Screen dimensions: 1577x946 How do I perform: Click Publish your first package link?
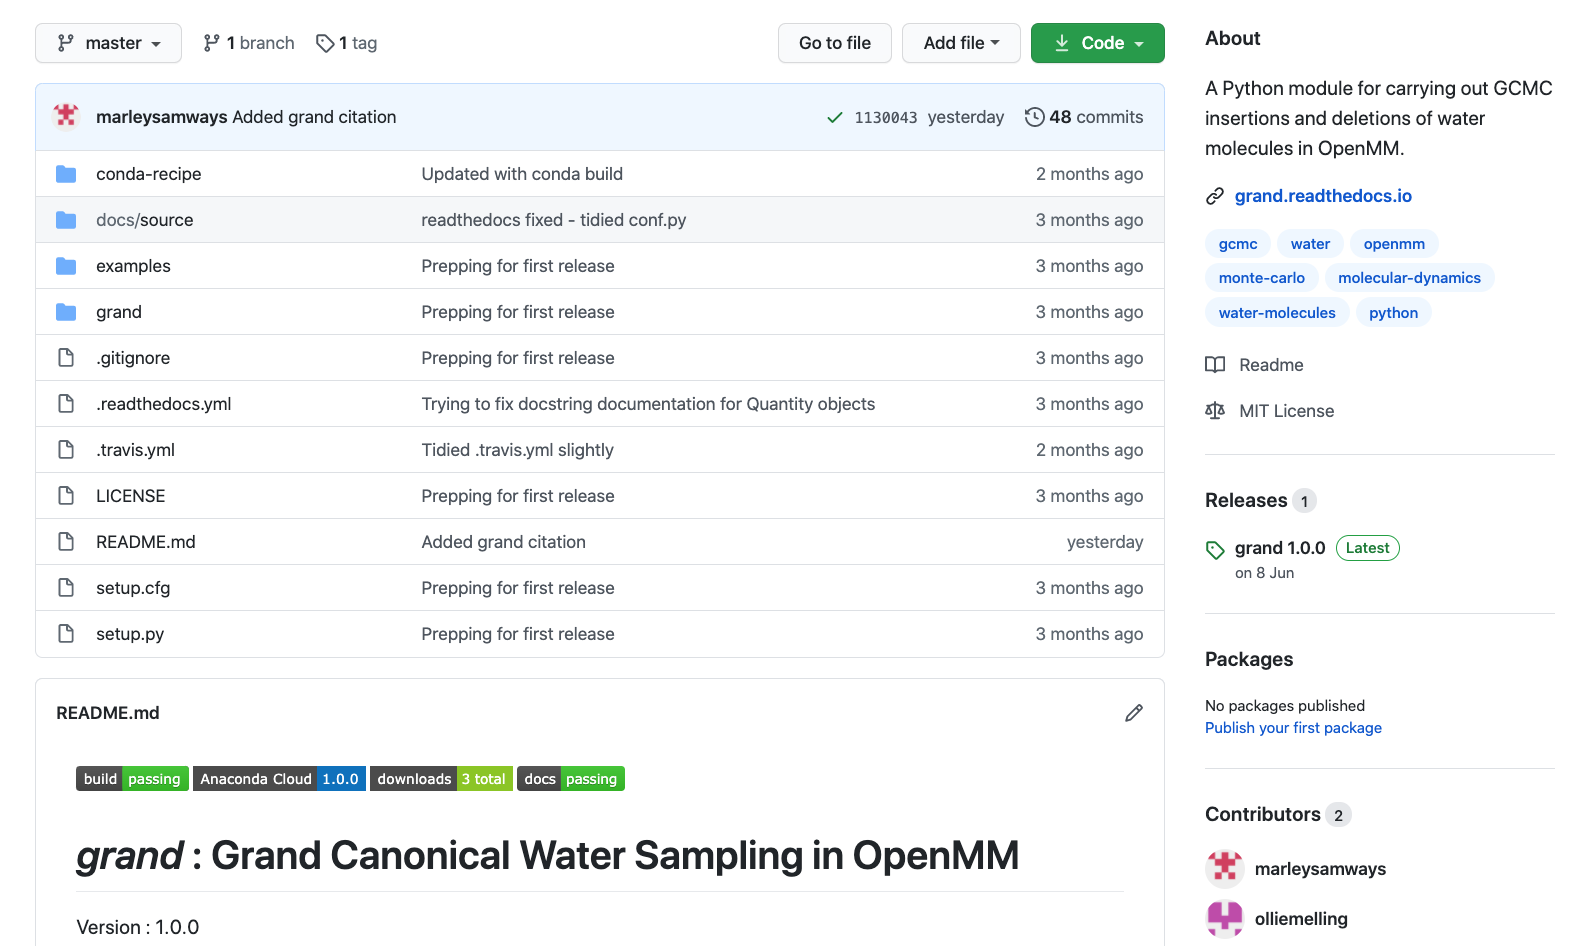tap(1292, 728)
